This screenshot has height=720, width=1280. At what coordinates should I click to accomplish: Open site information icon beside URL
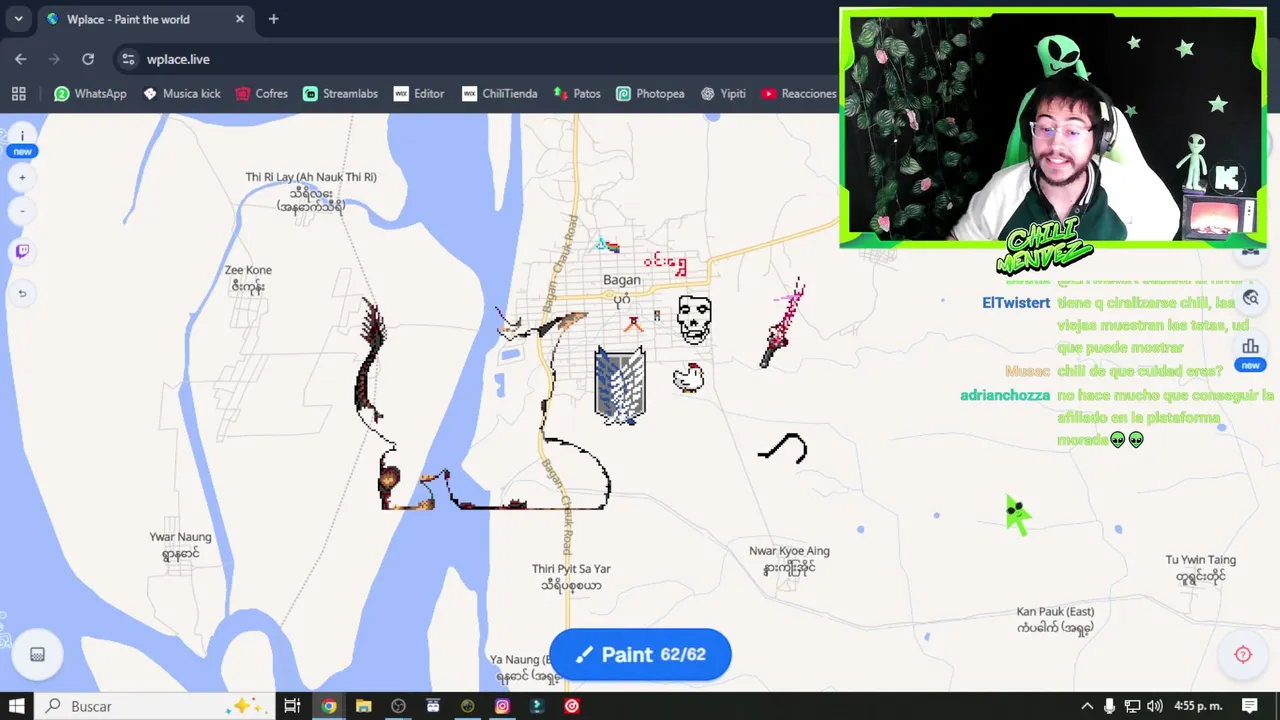click(x=128, y=59)
